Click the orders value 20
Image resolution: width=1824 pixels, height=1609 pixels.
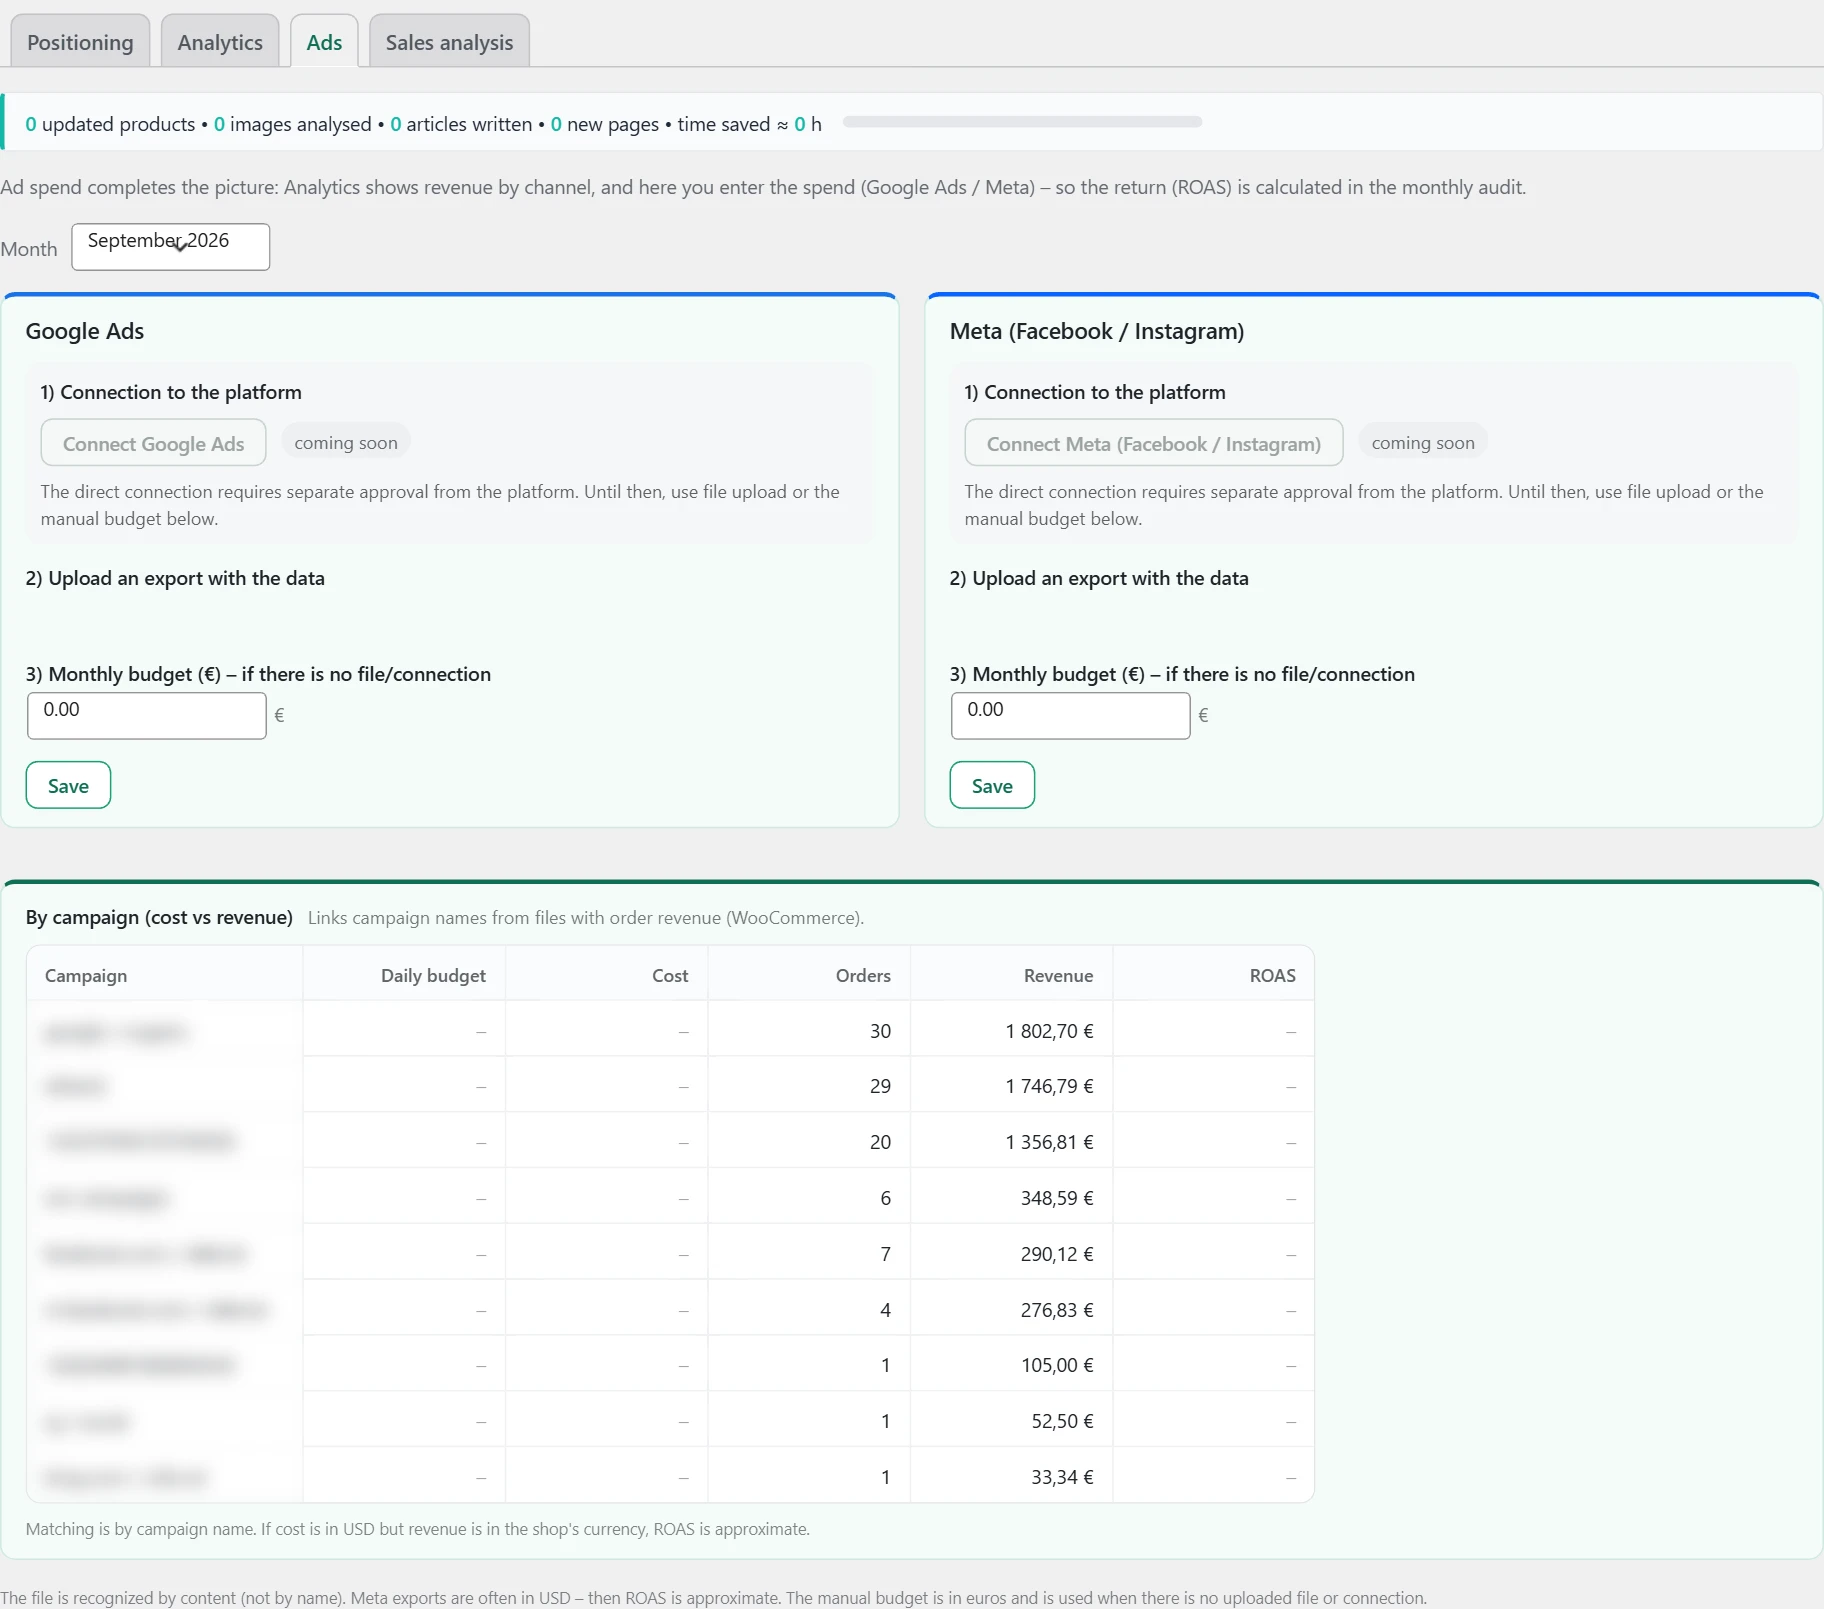880,1141
